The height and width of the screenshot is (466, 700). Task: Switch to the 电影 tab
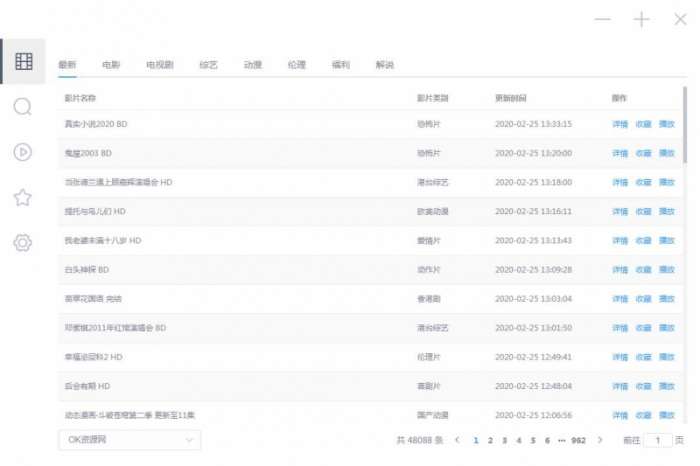click(x=111, y=65)
